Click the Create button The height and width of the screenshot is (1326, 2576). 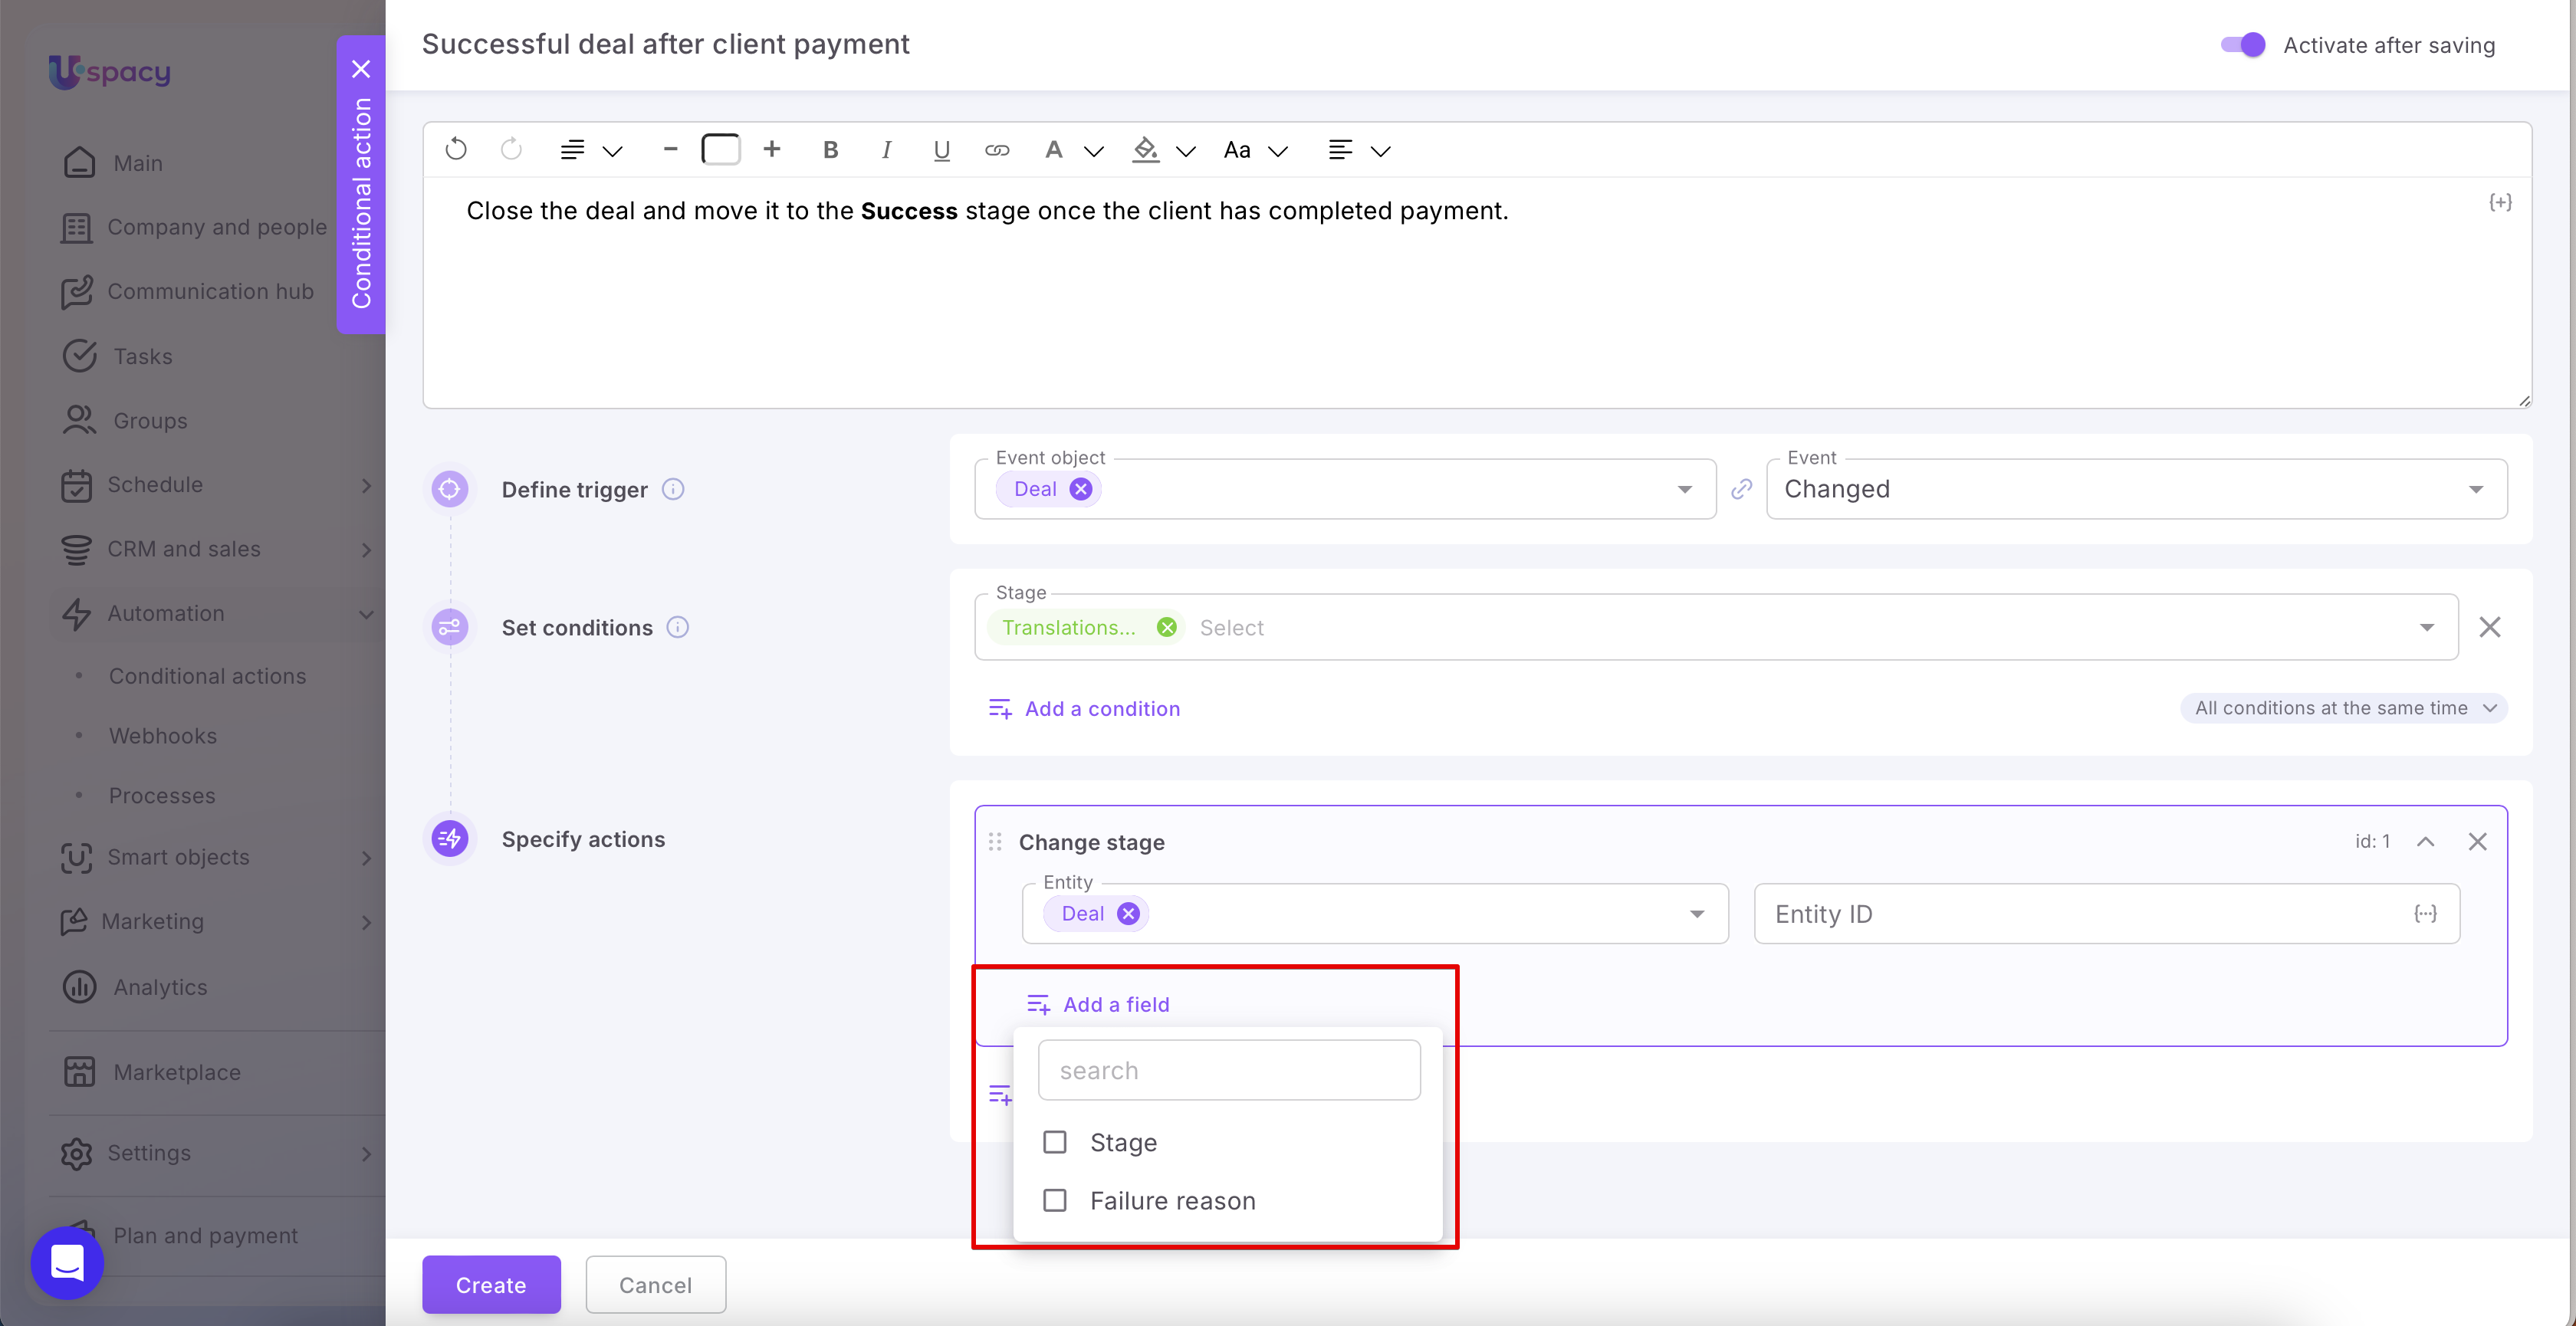tap(491, 1284)
